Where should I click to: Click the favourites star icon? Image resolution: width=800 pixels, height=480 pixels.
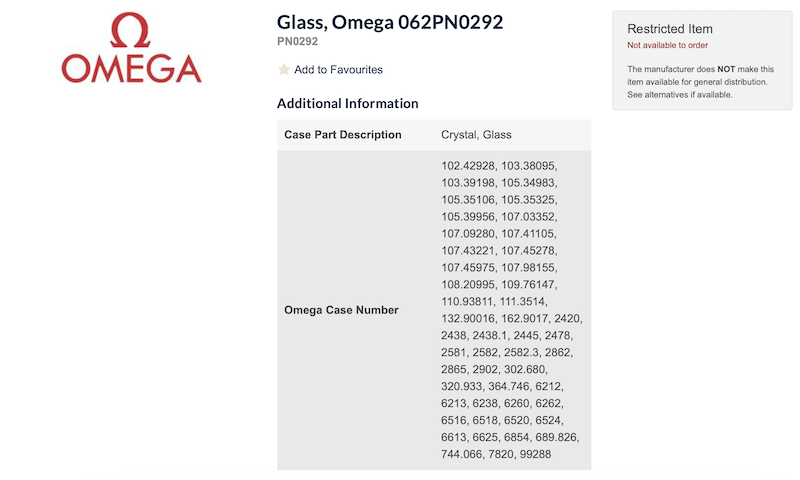coord(284,70)
